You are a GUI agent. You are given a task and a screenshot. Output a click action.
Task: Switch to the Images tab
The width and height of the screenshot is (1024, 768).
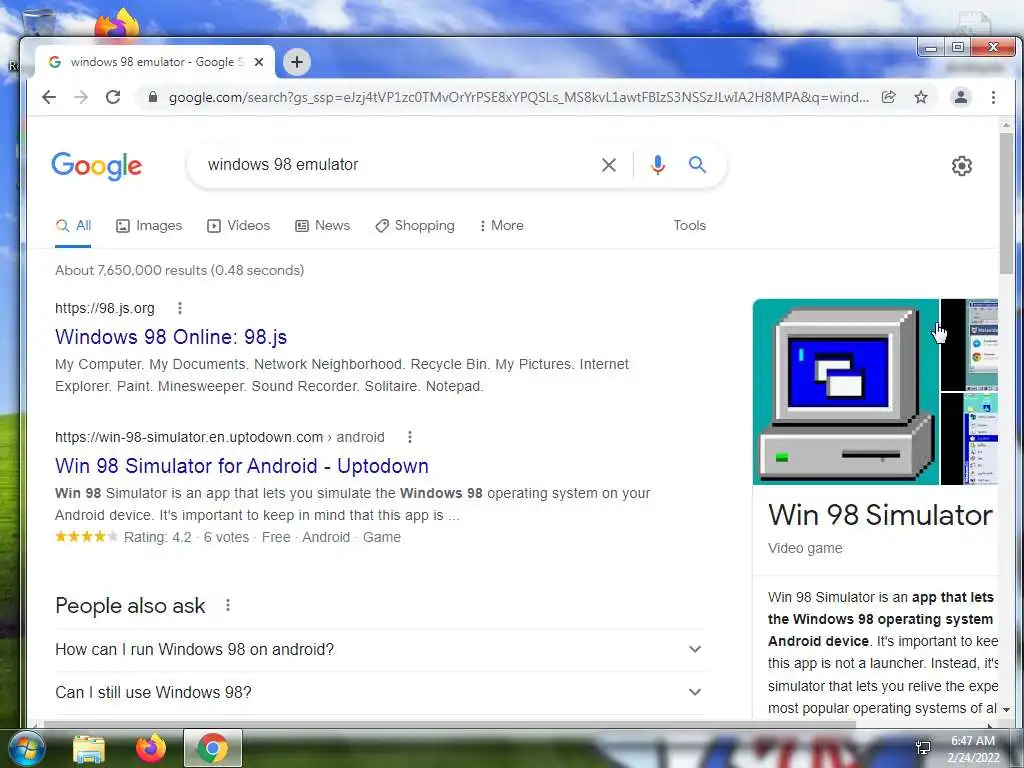[149, 226]
